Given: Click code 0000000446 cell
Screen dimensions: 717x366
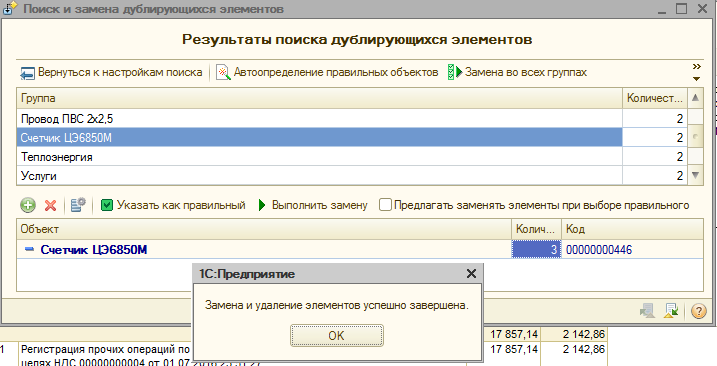Looking at the screenshot, I should 632,249.
